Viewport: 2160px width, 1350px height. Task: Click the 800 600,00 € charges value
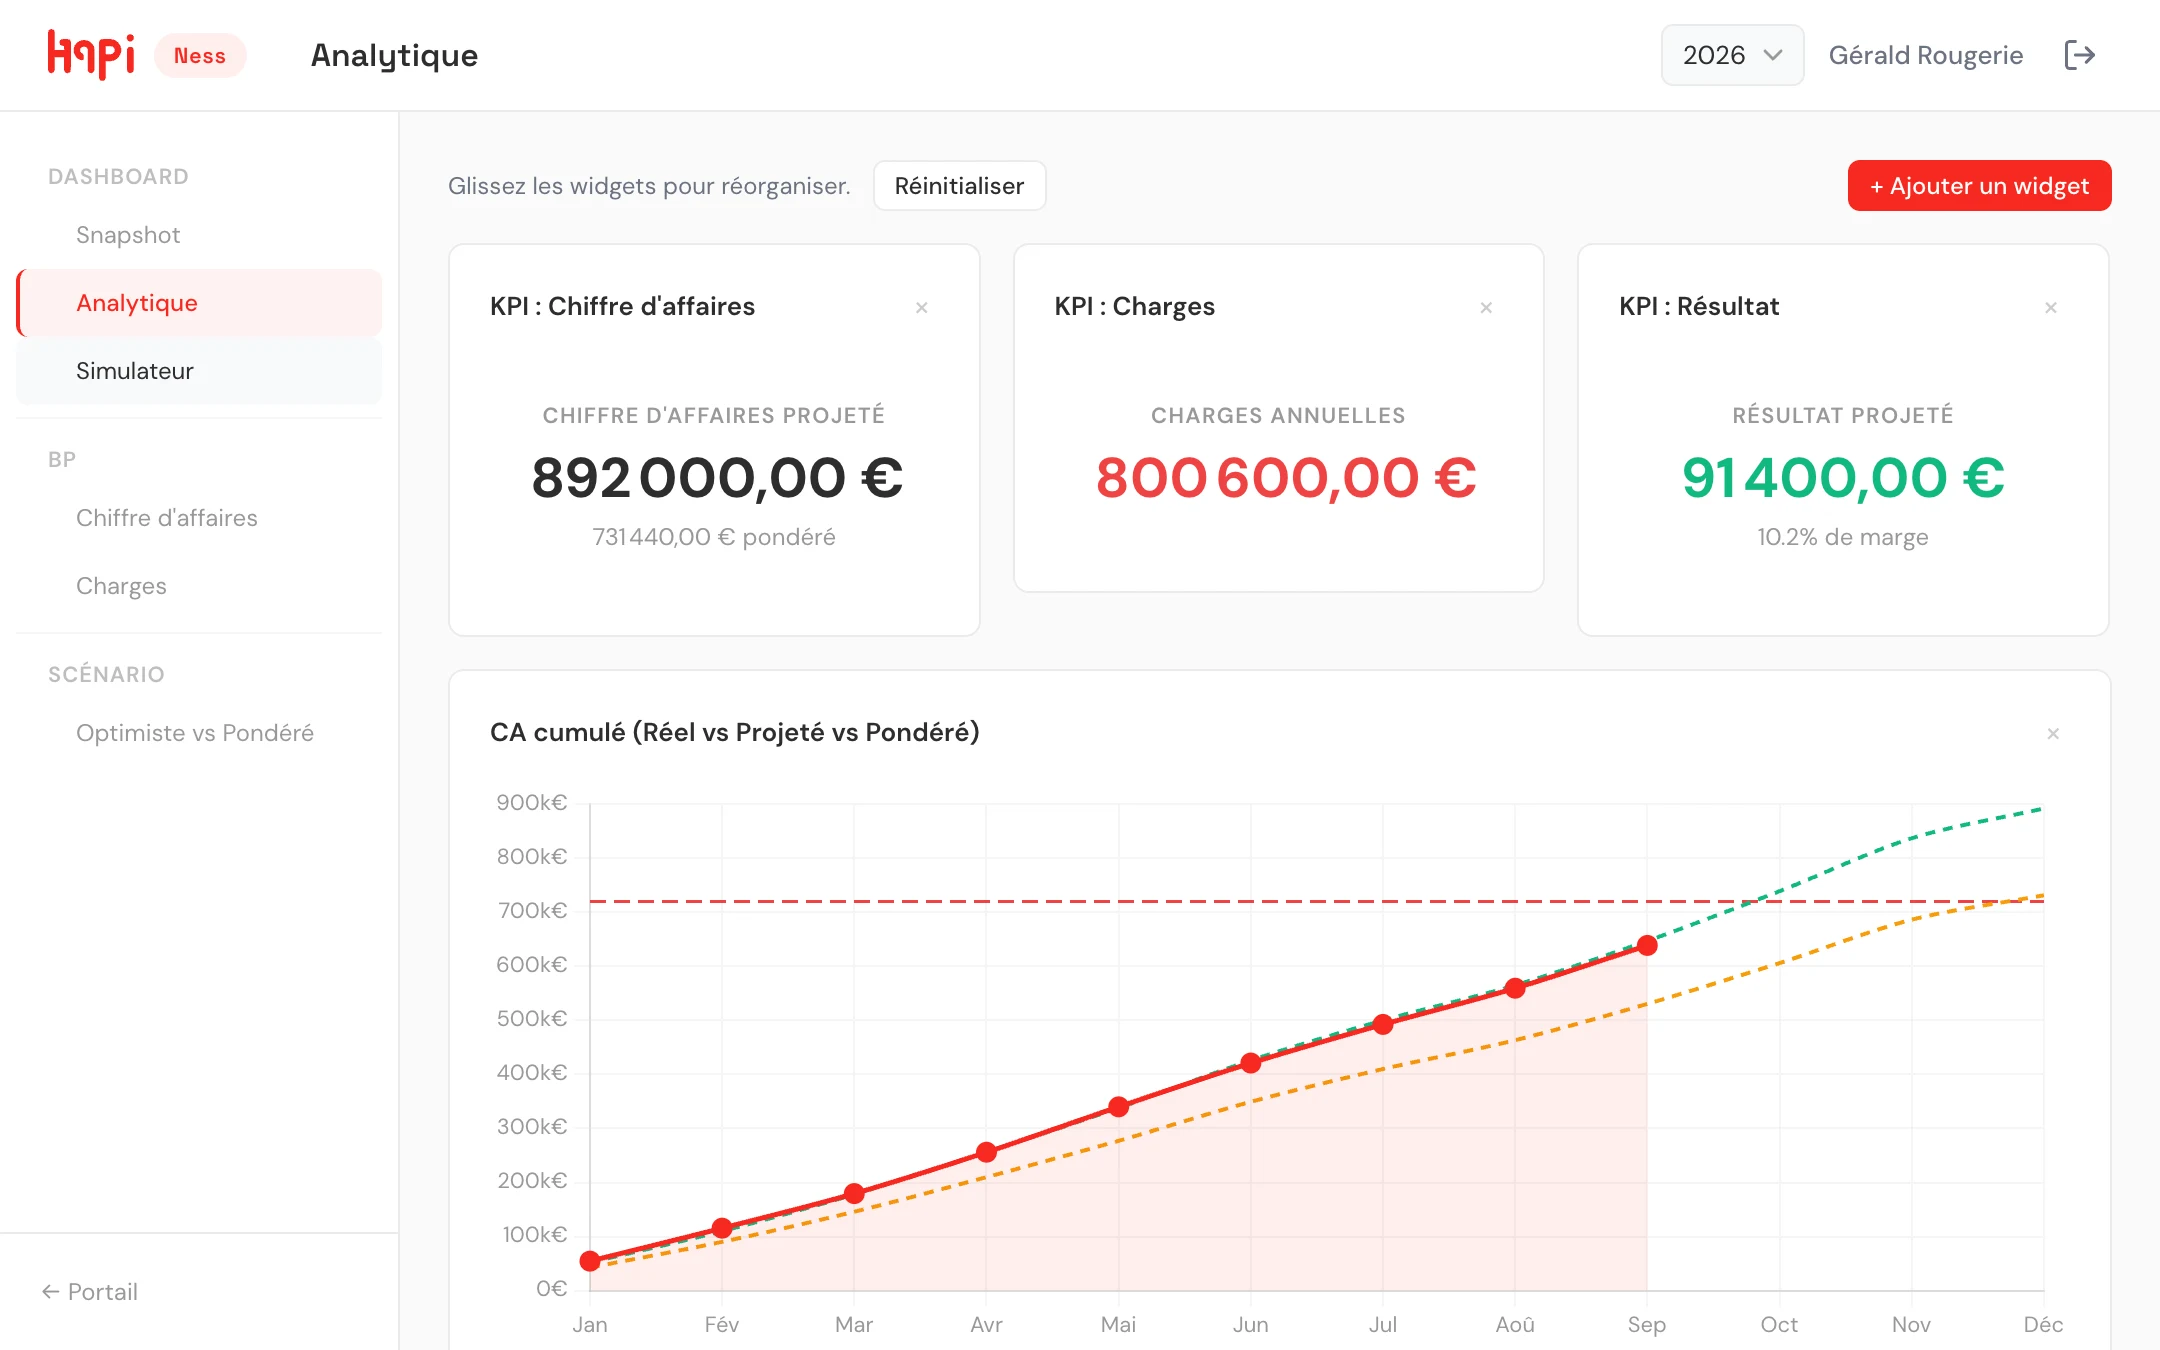tap(1286, 477)
